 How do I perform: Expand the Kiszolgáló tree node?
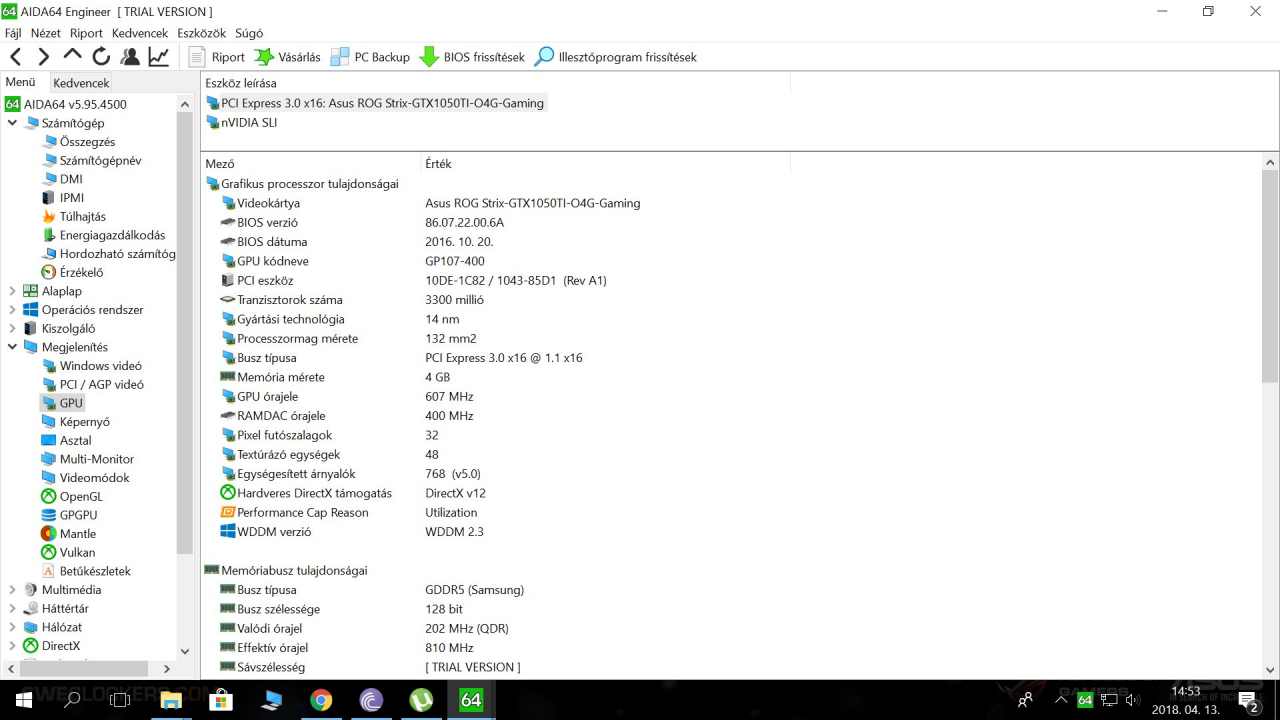click(x=12, y=328)
